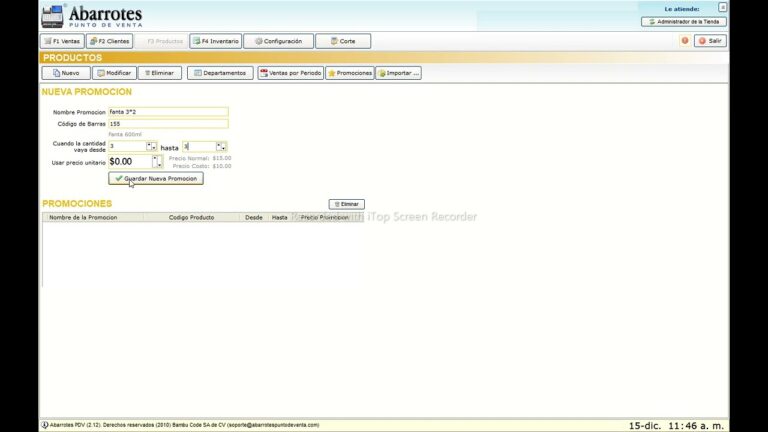Go to the F2 Clientes section
The image size is (768, 432).
(109, 41)
